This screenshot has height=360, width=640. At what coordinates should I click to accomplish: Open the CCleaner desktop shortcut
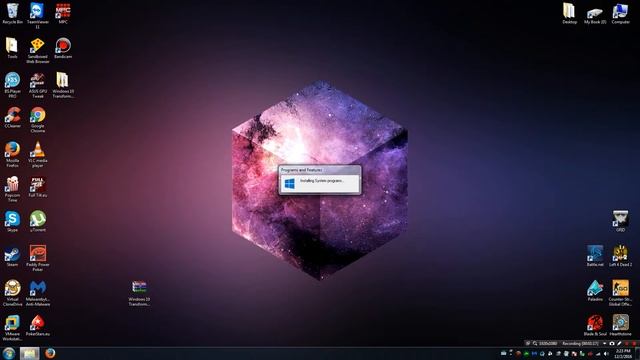pos(12,118)
